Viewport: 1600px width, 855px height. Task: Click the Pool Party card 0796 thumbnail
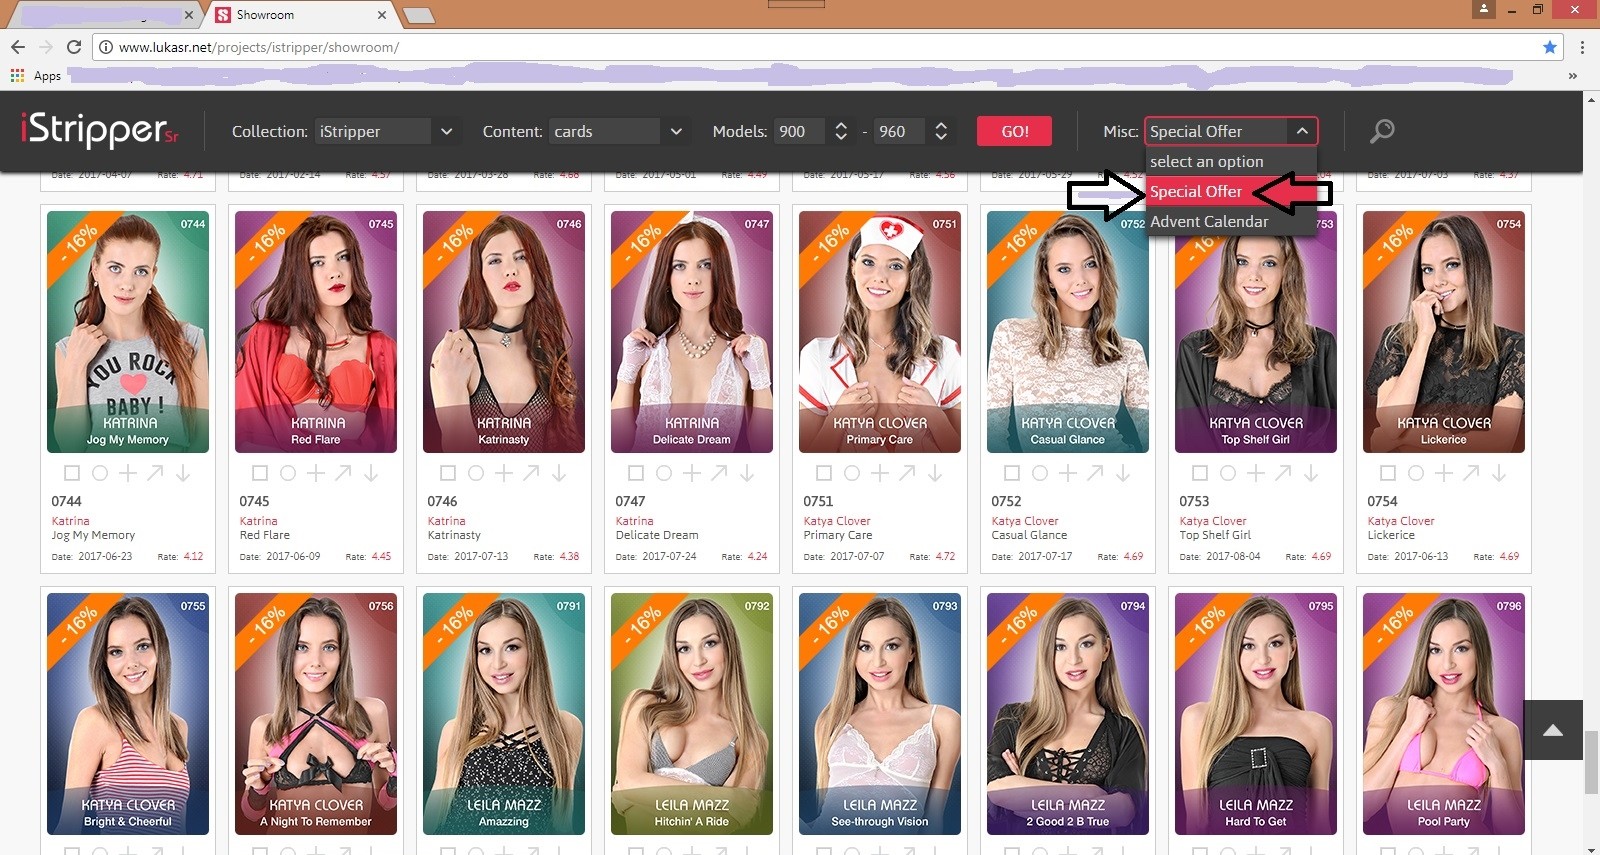(1444, 714)
